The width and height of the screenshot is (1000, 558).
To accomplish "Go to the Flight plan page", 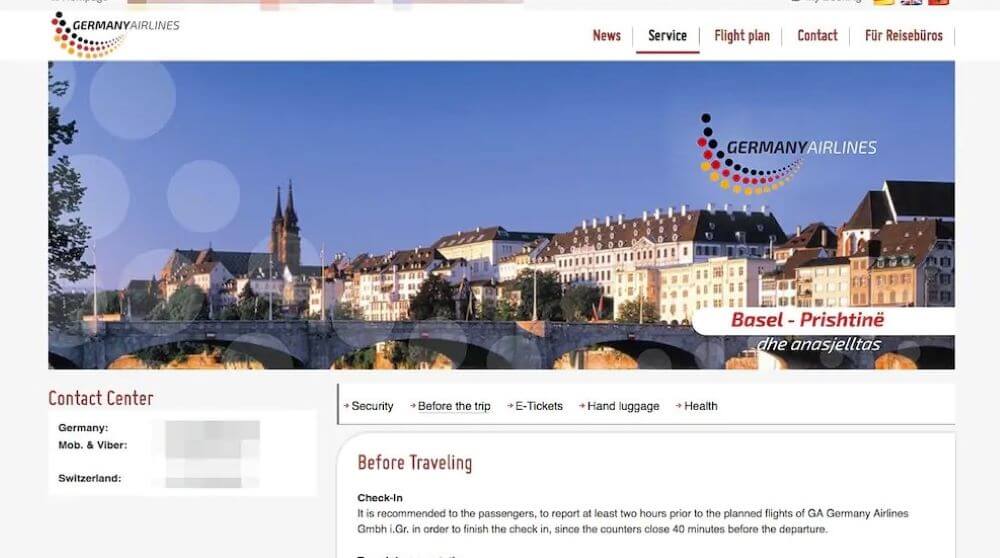I will pos(742,36).
